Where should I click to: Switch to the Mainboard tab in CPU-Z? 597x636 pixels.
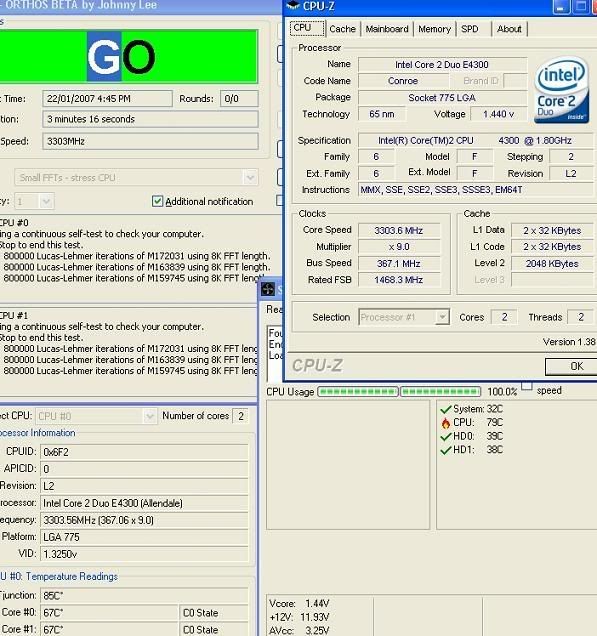tap(387, 29)
